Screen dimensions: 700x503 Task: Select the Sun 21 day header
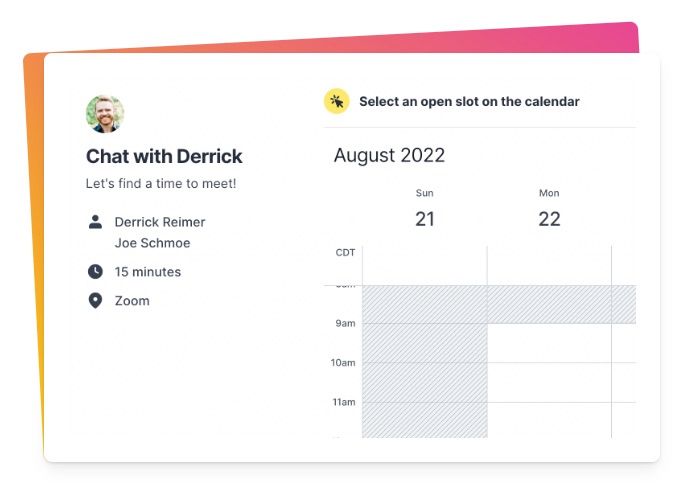[x=425, y=209]
